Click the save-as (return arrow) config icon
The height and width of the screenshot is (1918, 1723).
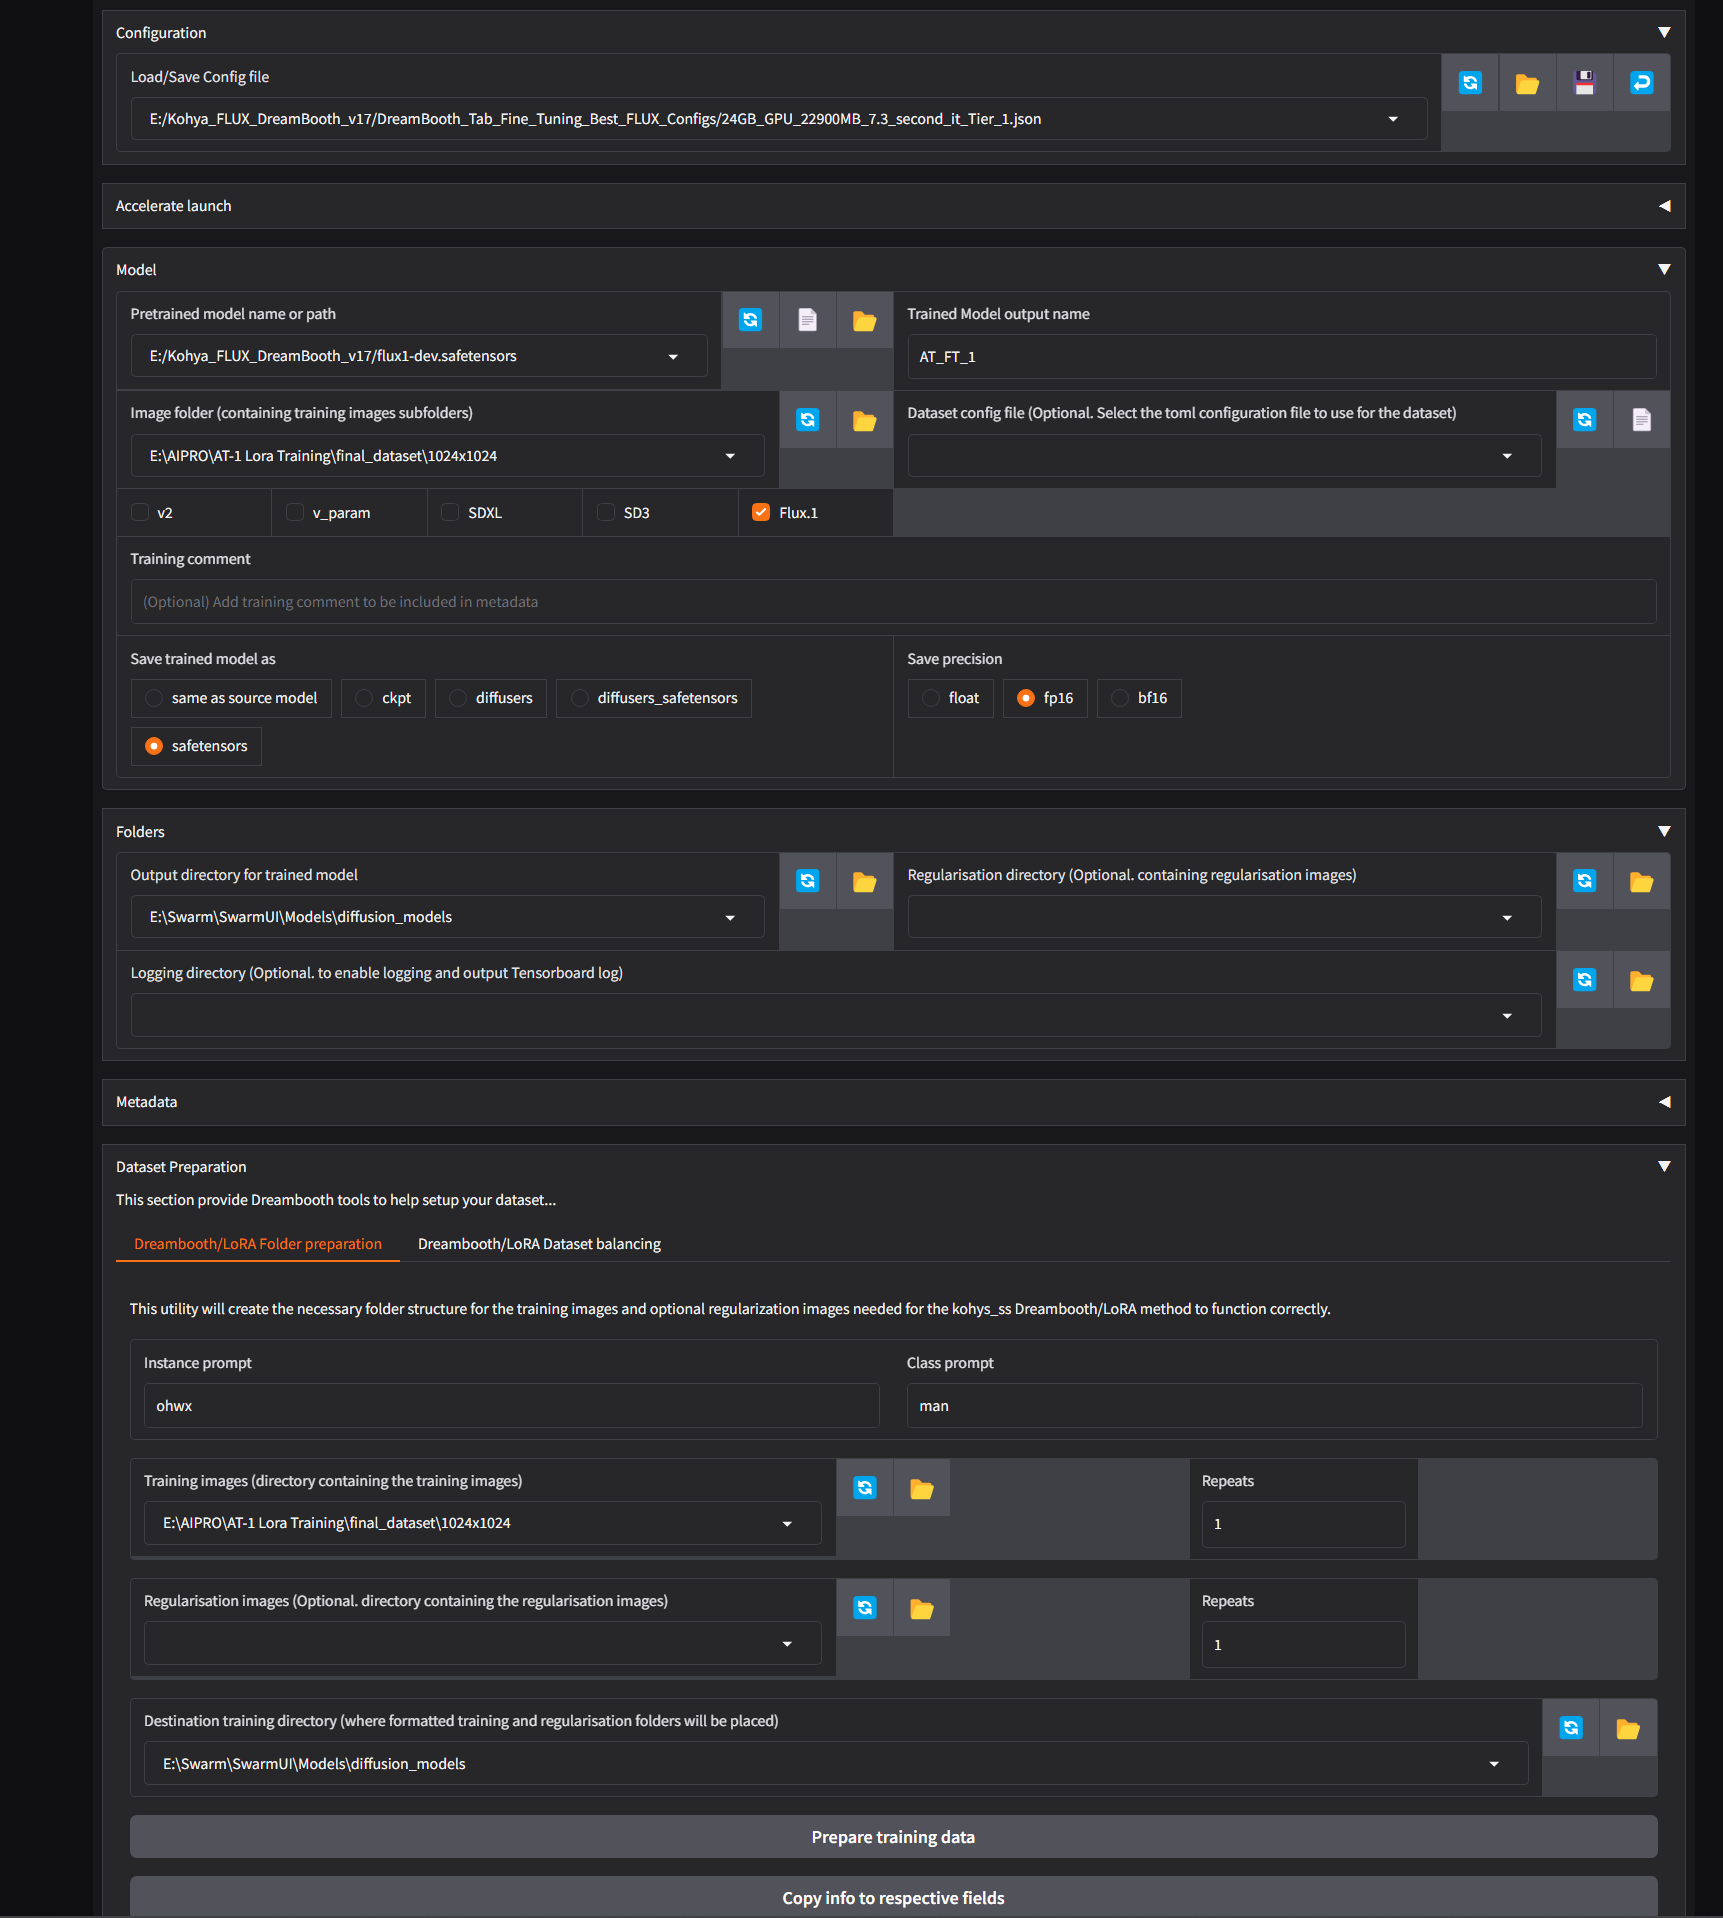[x=1641, y=83]
